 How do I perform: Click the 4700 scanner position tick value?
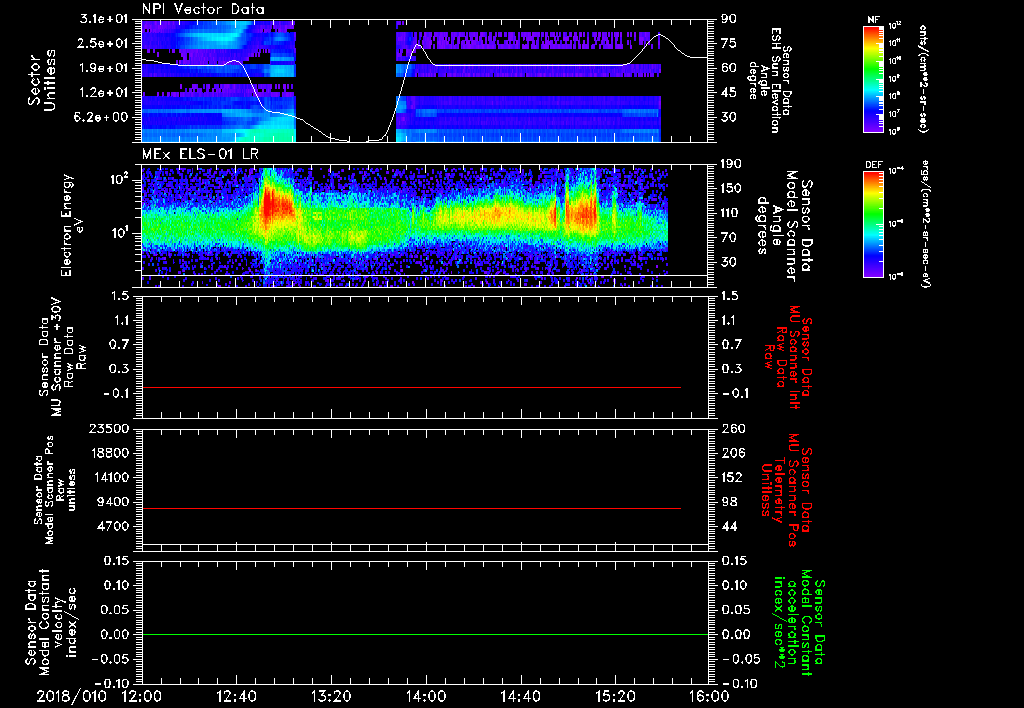pyautogui.click(x=112, y=526)
